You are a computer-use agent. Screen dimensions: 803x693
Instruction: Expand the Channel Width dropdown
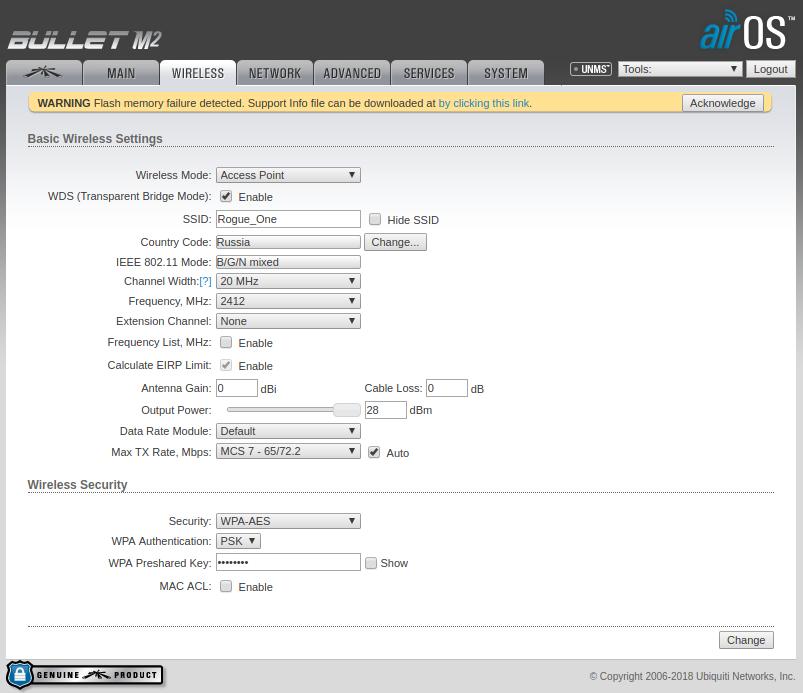click(288, 281)
